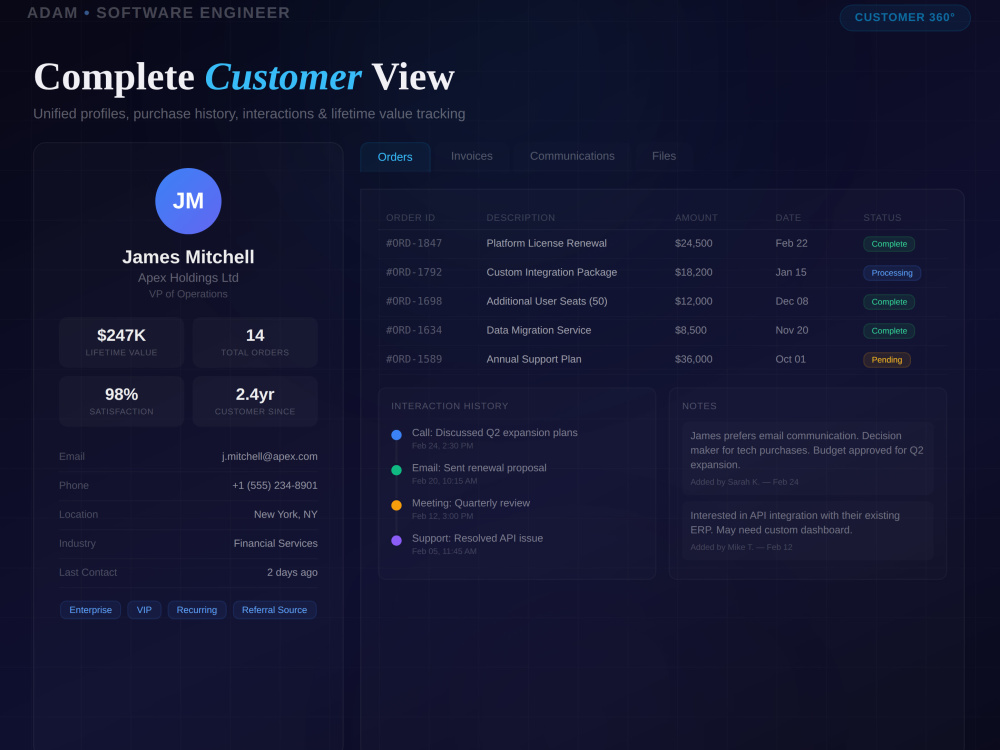Click the Amount column header

696,217
